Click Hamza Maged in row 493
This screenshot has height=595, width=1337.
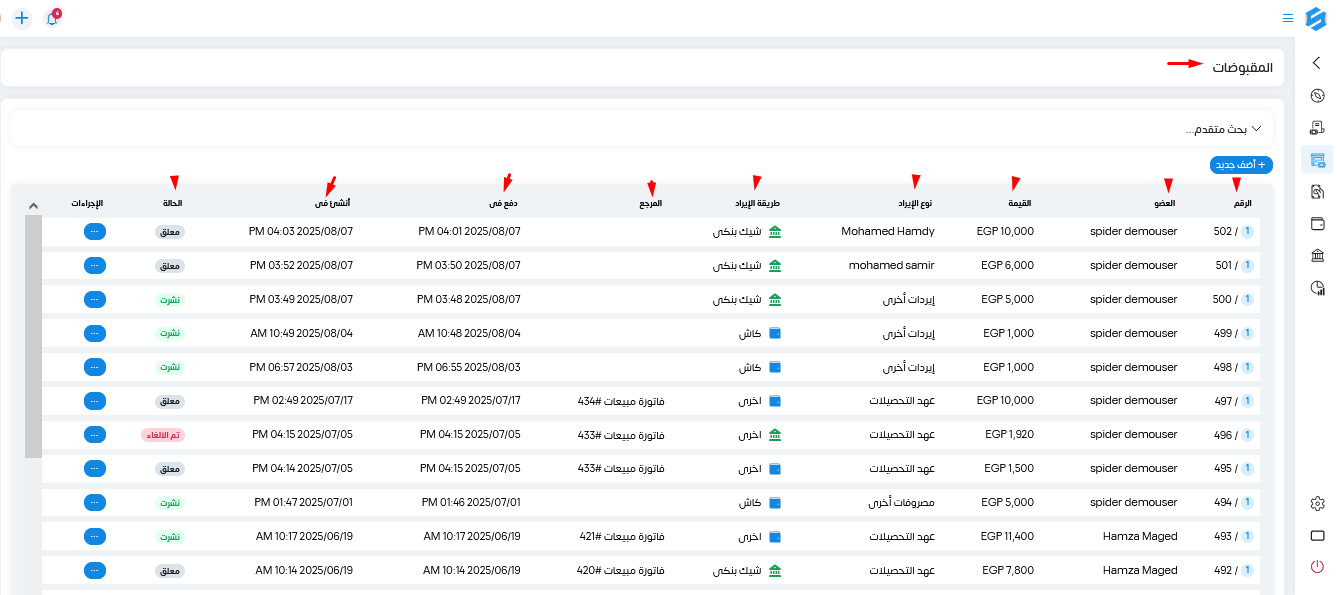tap(1140, 537)
